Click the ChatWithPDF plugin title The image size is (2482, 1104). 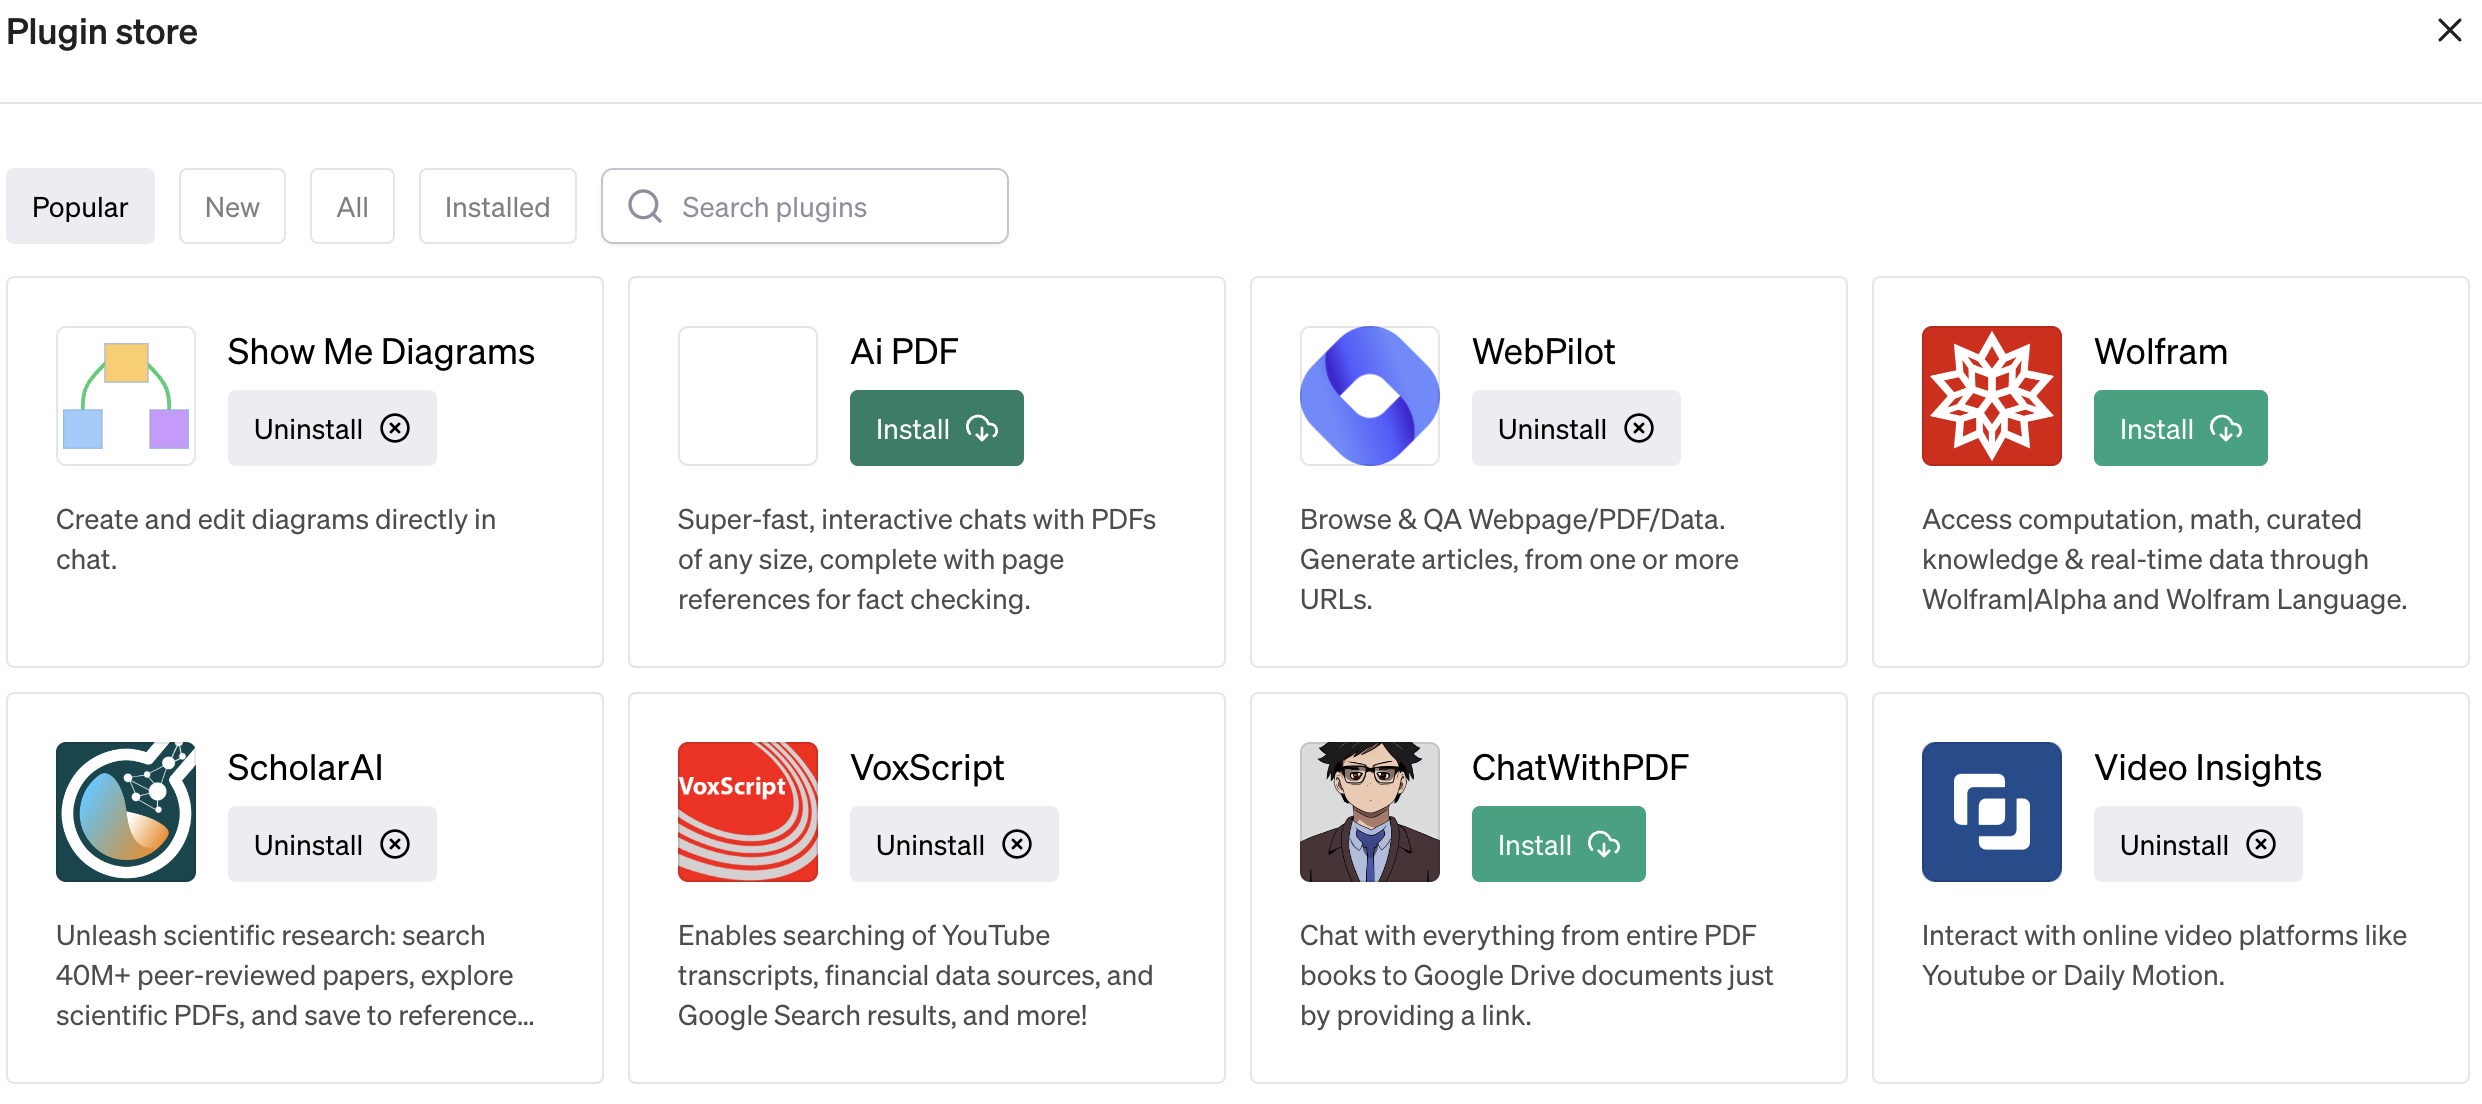tap(1580, 768)
